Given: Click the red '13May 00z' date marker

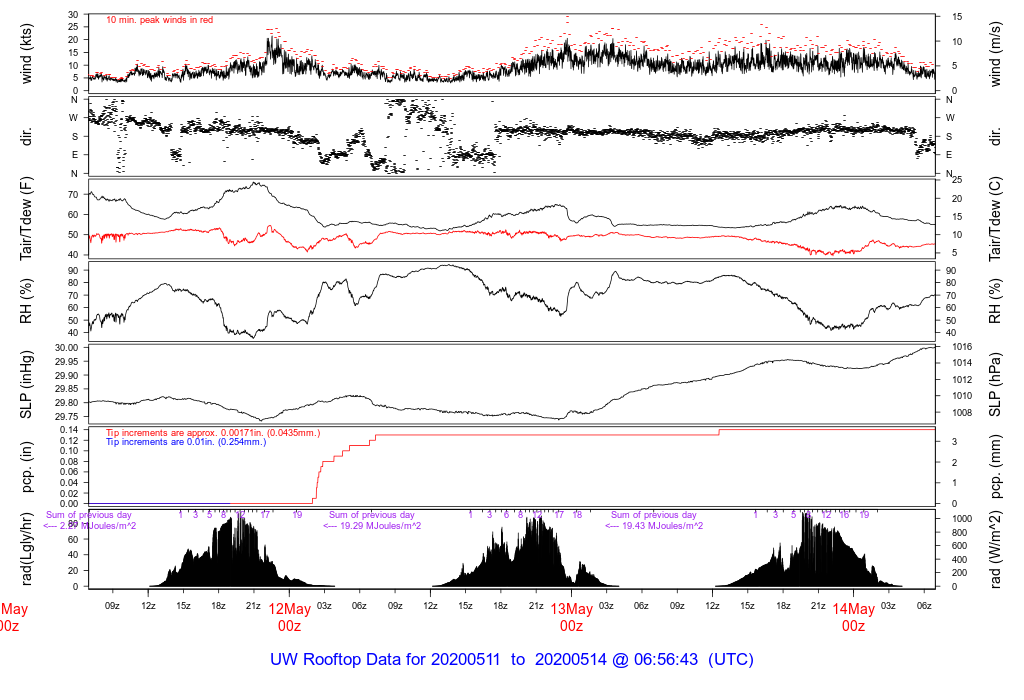Looking at the screenshot, I should pos(571,617).
